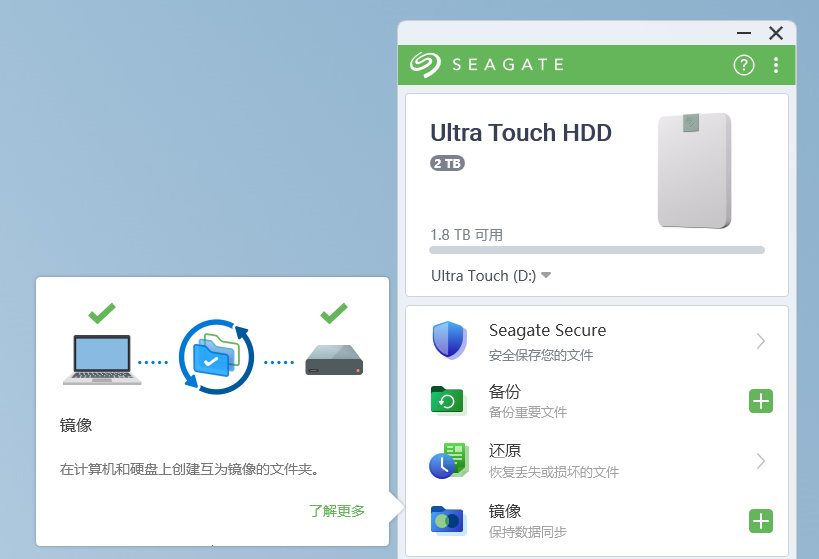Click the 还原 restore clock icon
The image size is (819, 559).
click(447, 461)
